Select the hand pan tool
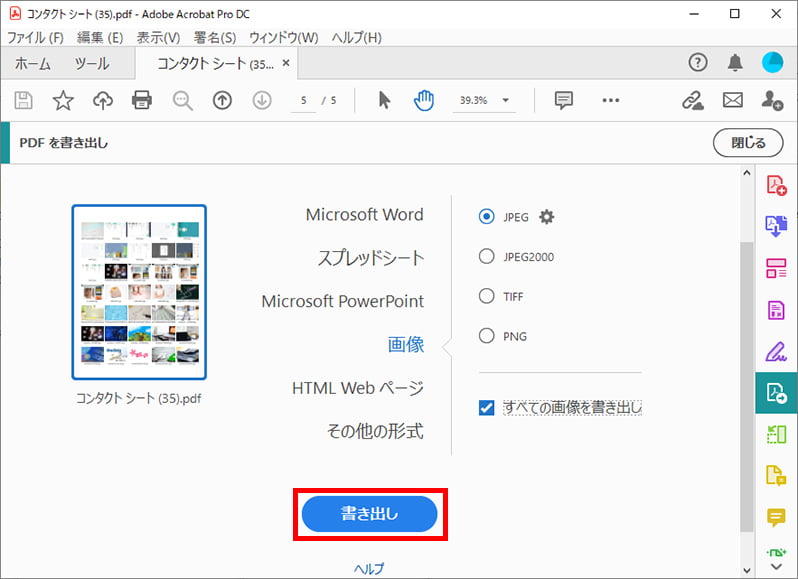Viewport: 798px width, 579px height. (424, 100)
